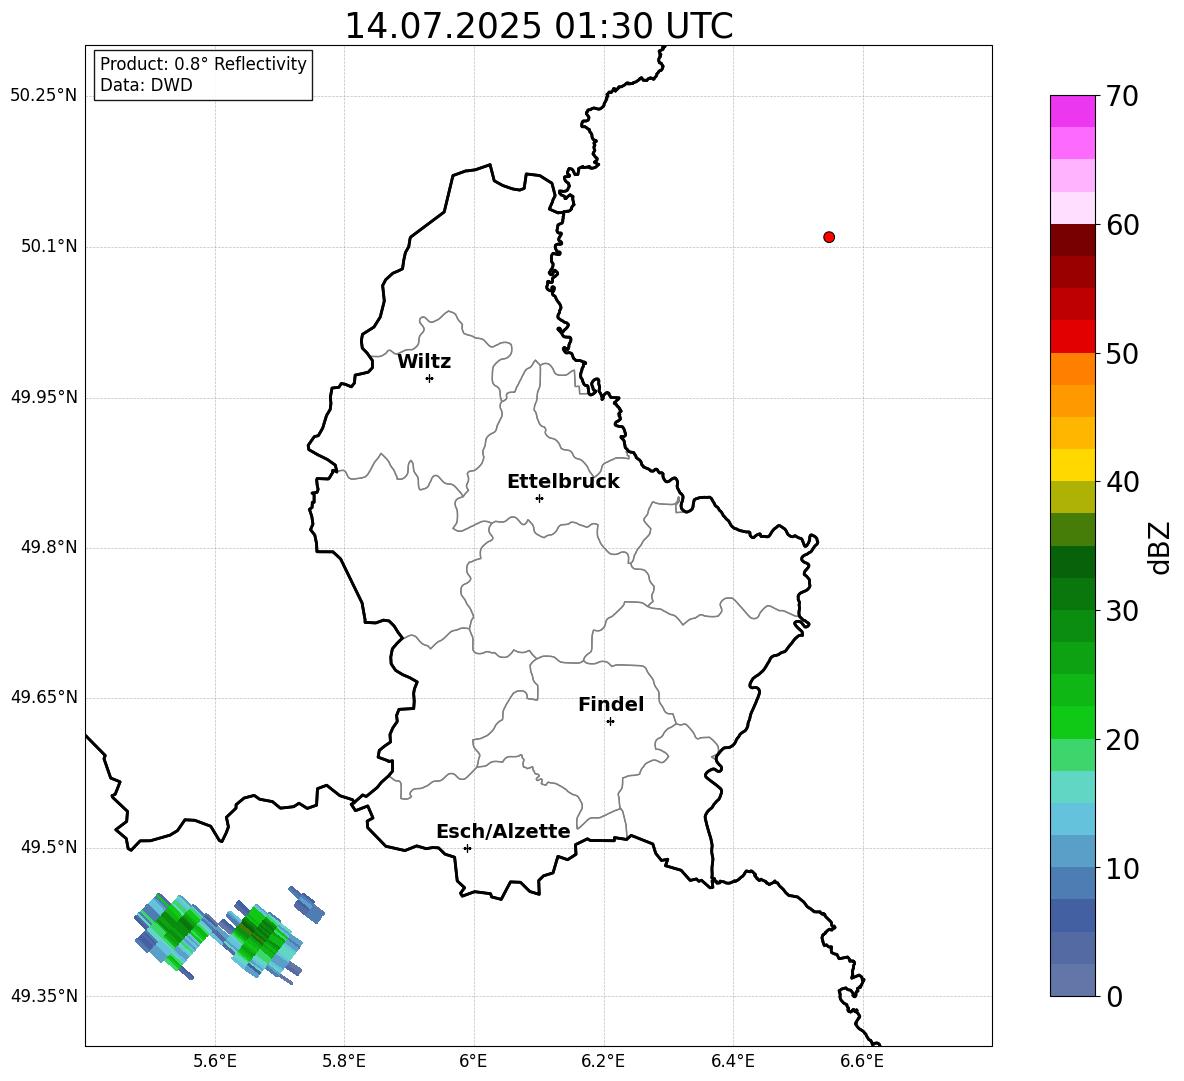Viewport: 1184px width, 1081px height.
Task: Select the Wiltz city label
Action: coord(424,362)
